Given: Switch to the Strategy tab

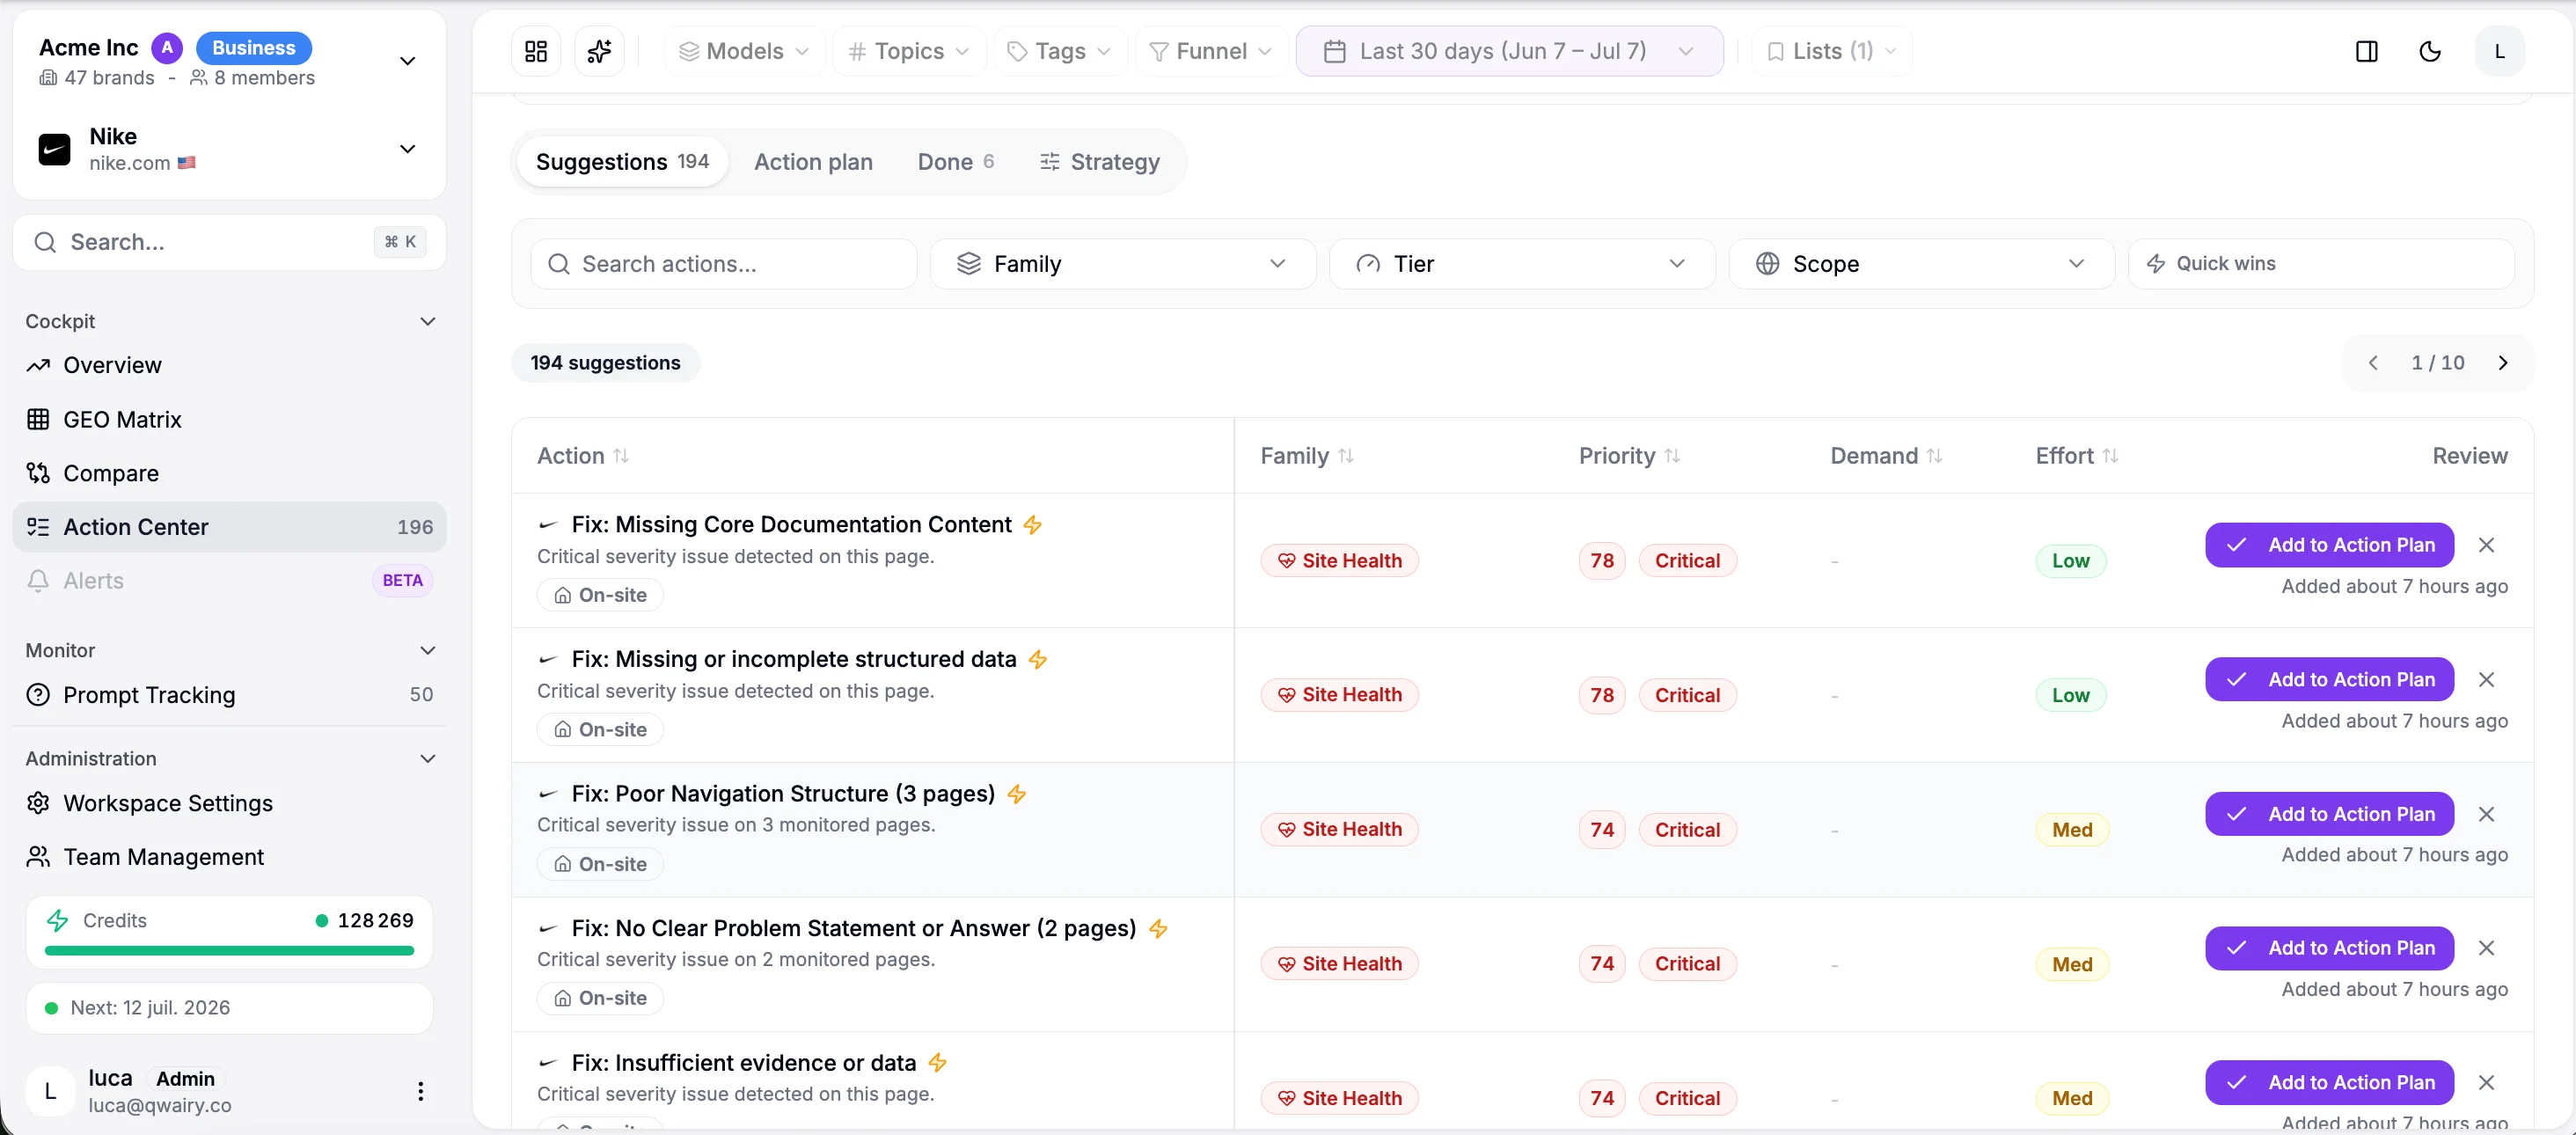Looking at the screenshot, I should 1099,162.
